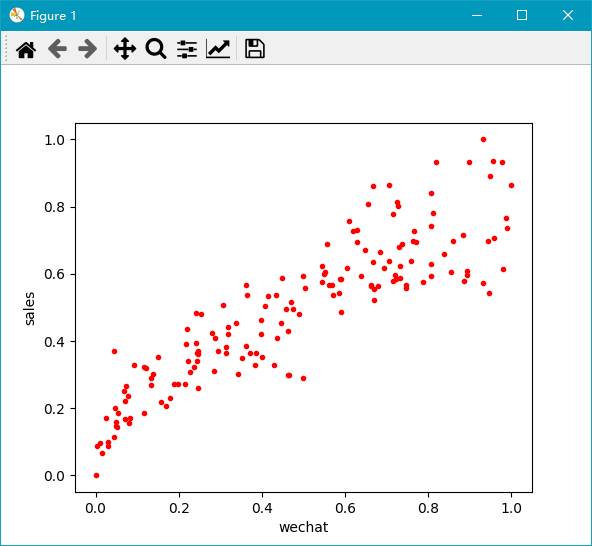The image size is (592, 546).
Task: Click the 'wechat' x-axis label
Action: 304,527
